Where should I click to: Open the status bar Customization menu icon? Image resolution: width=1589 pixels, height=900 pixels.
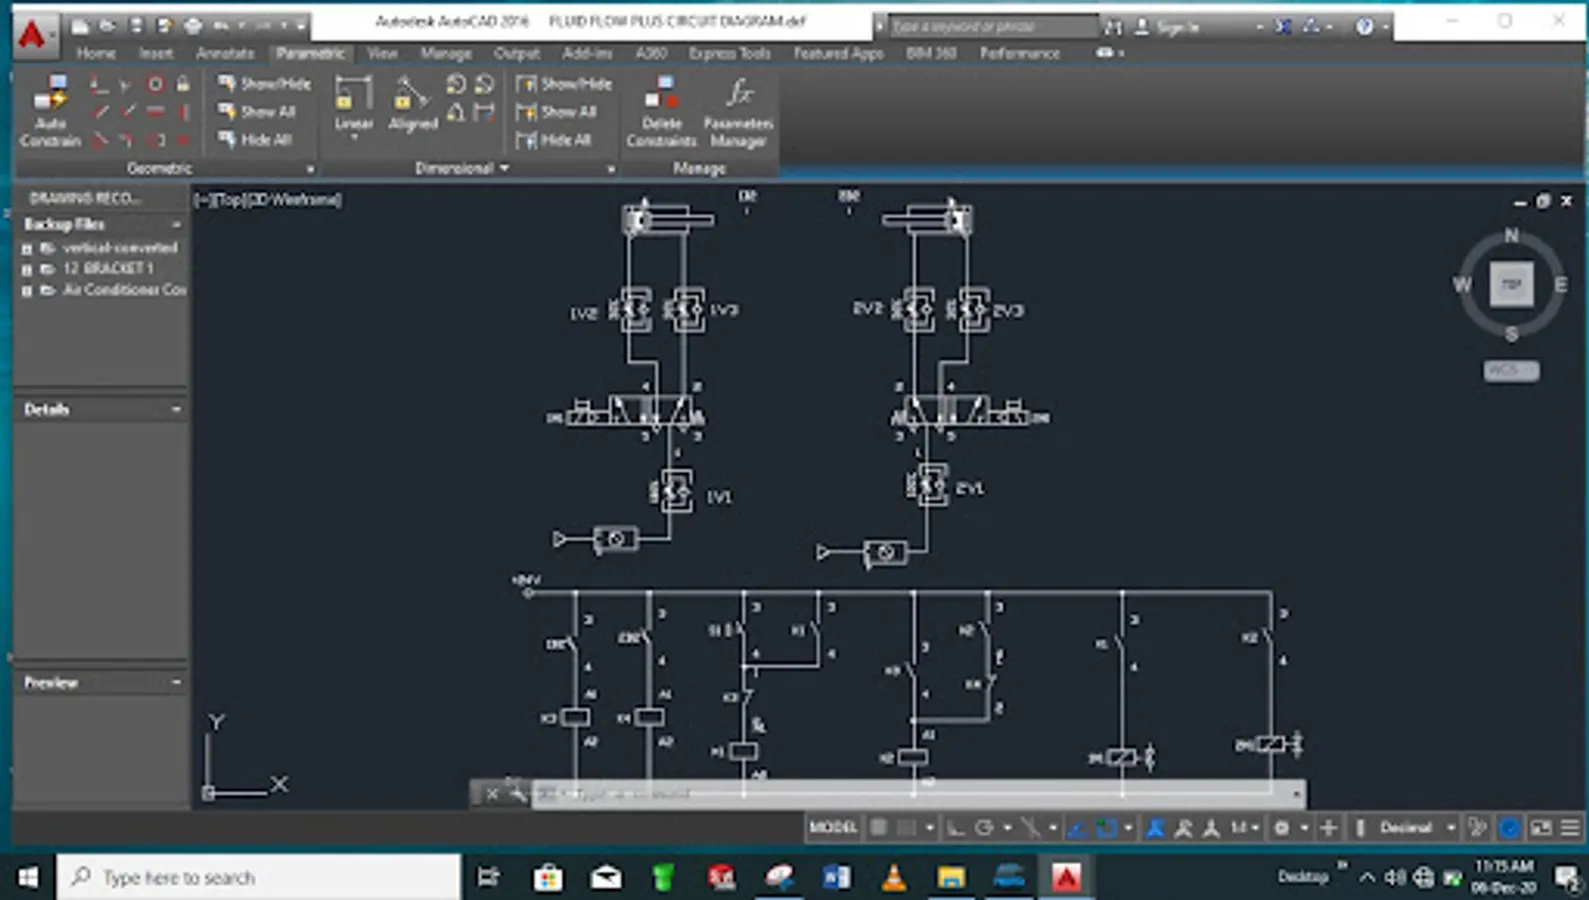(1570, 827)
